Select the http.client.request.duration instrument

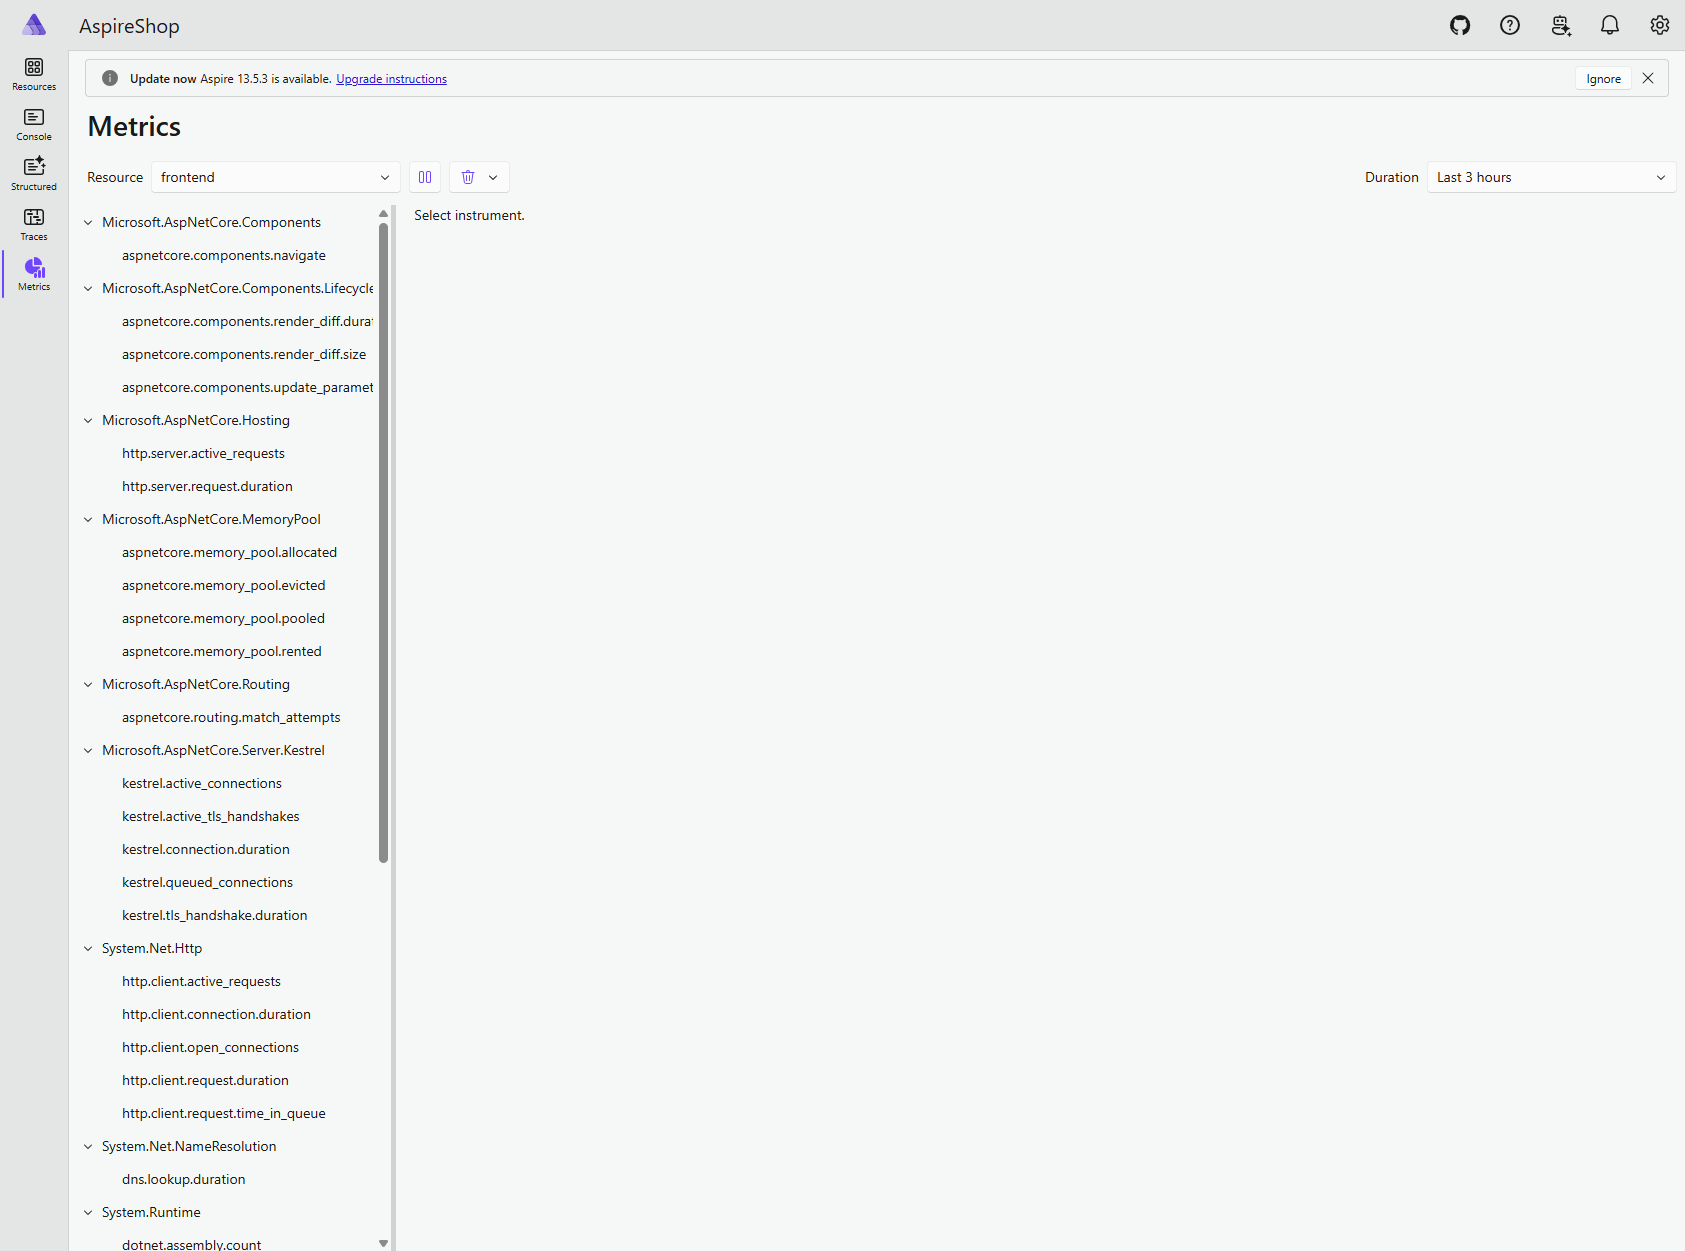pos(205,1080)
